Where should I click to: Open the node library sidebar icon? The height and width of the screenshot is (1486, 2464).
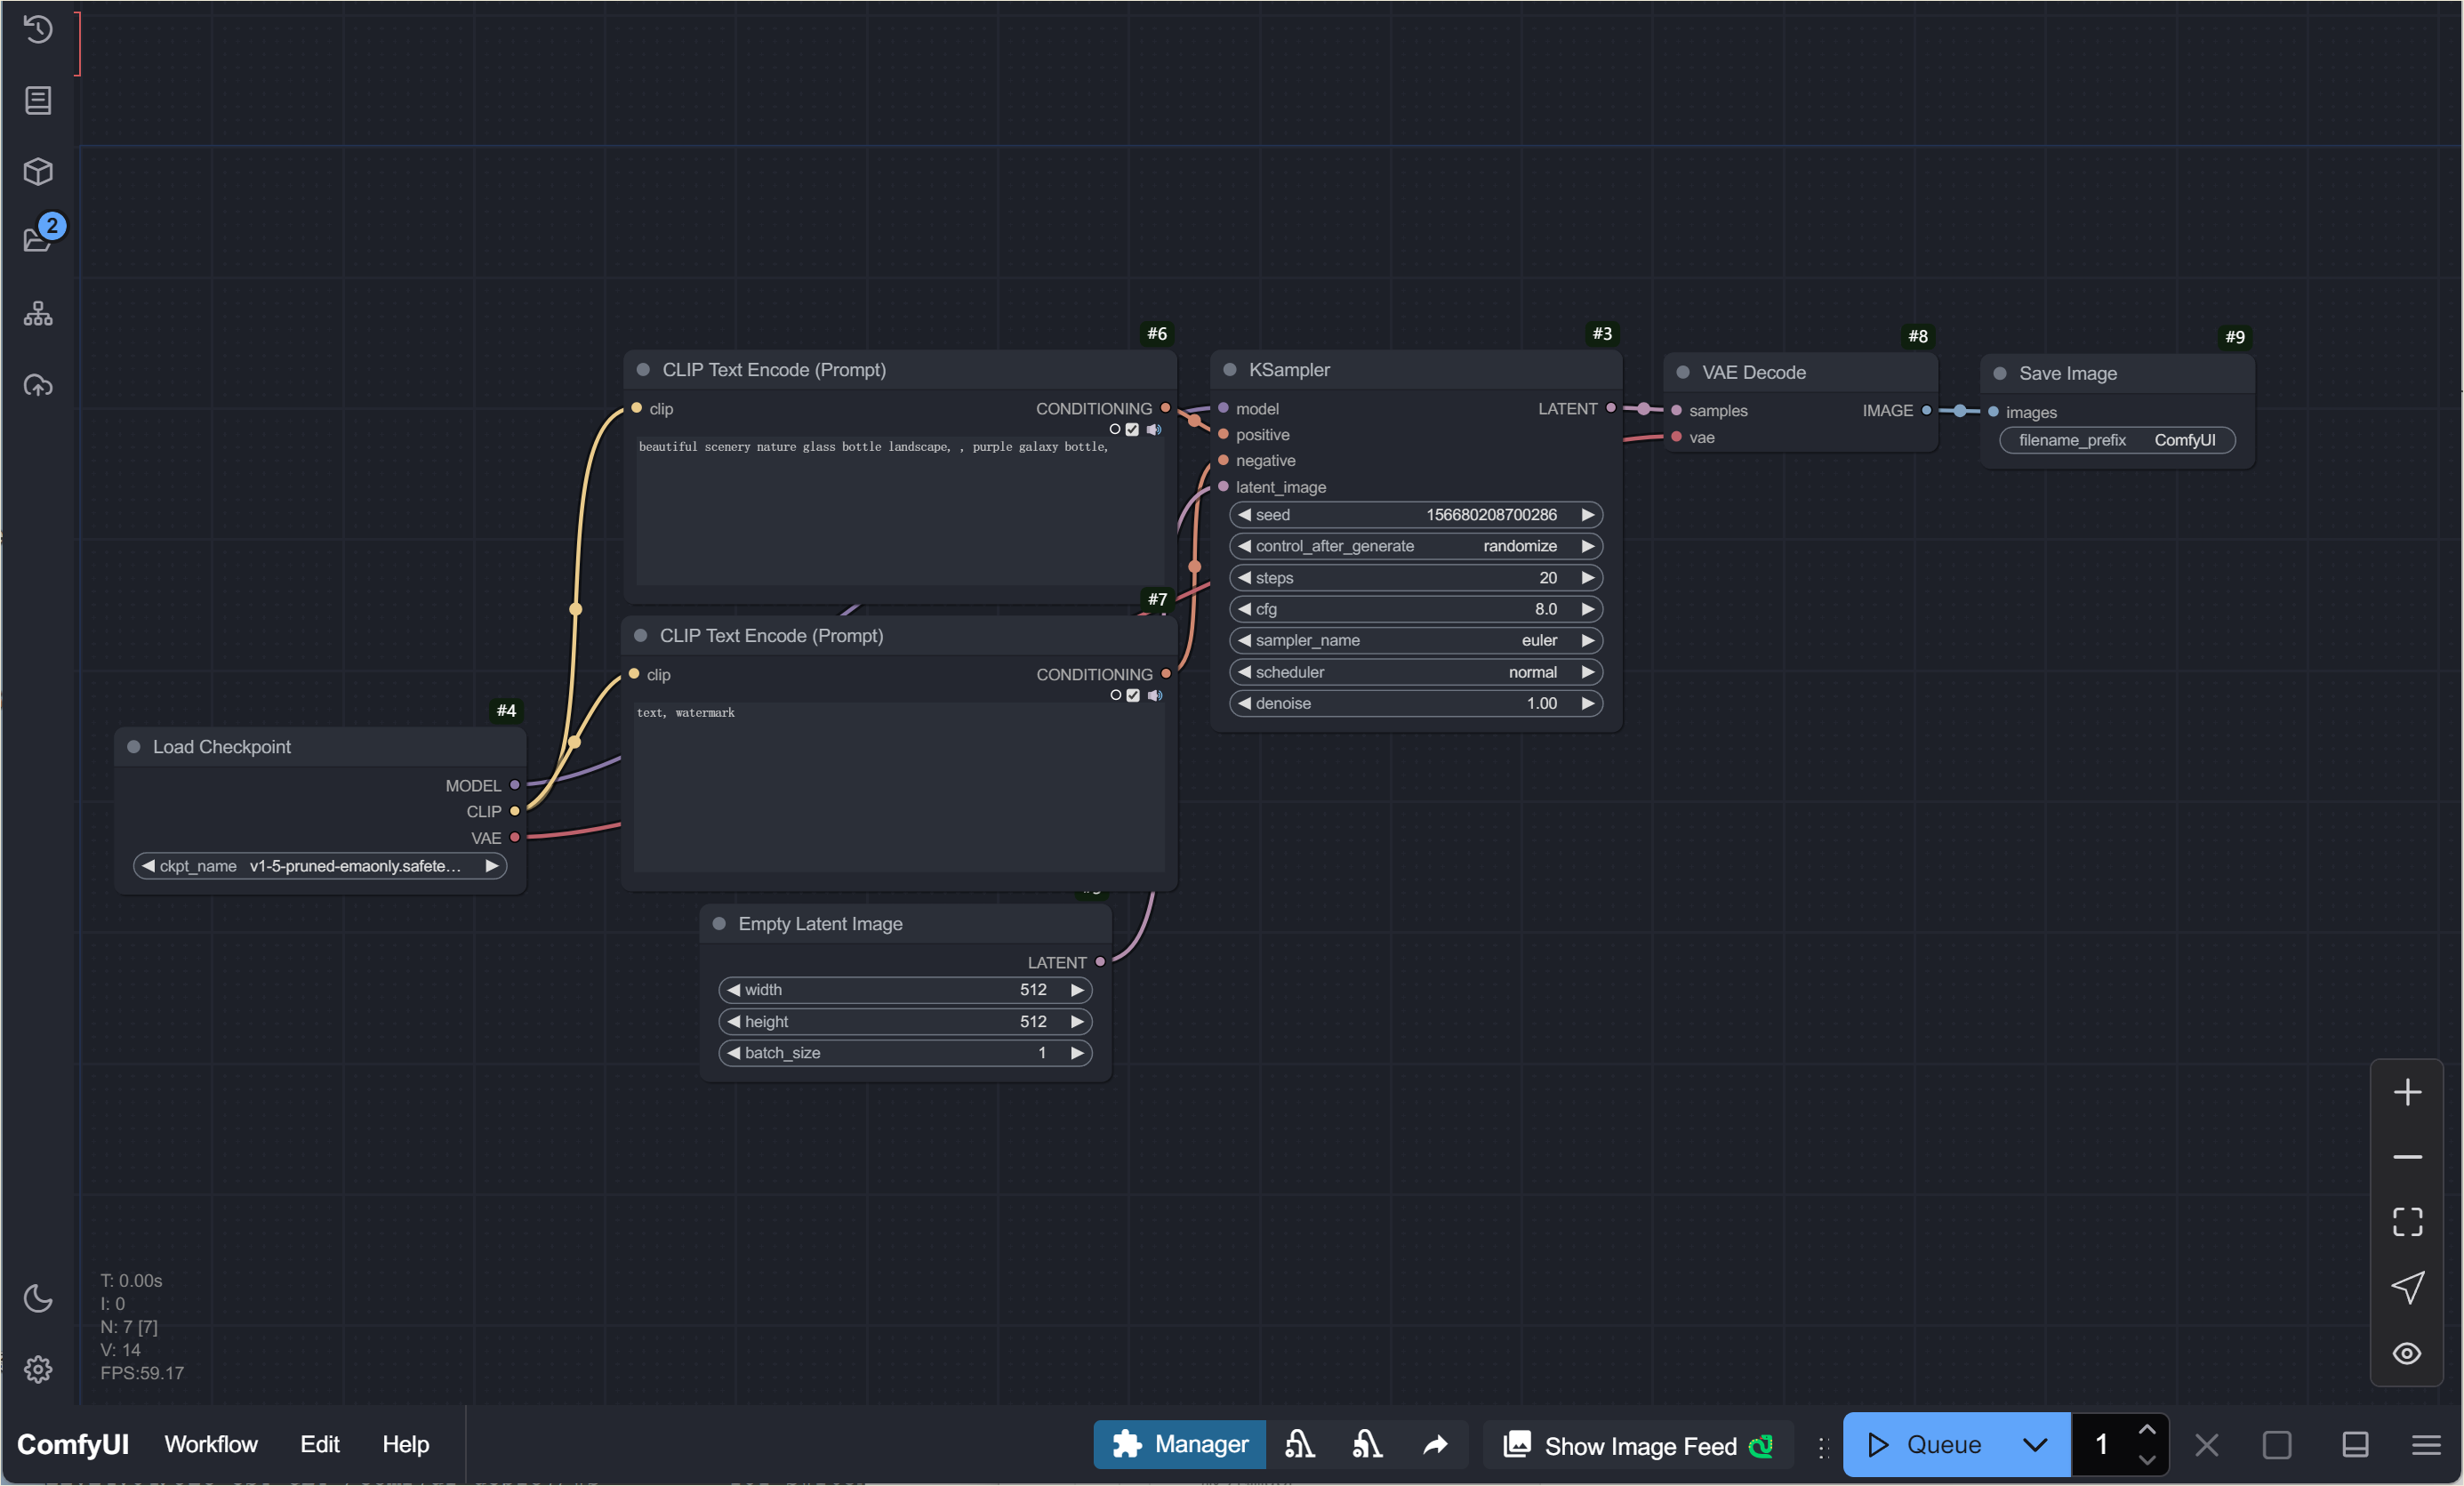(38, 100)
